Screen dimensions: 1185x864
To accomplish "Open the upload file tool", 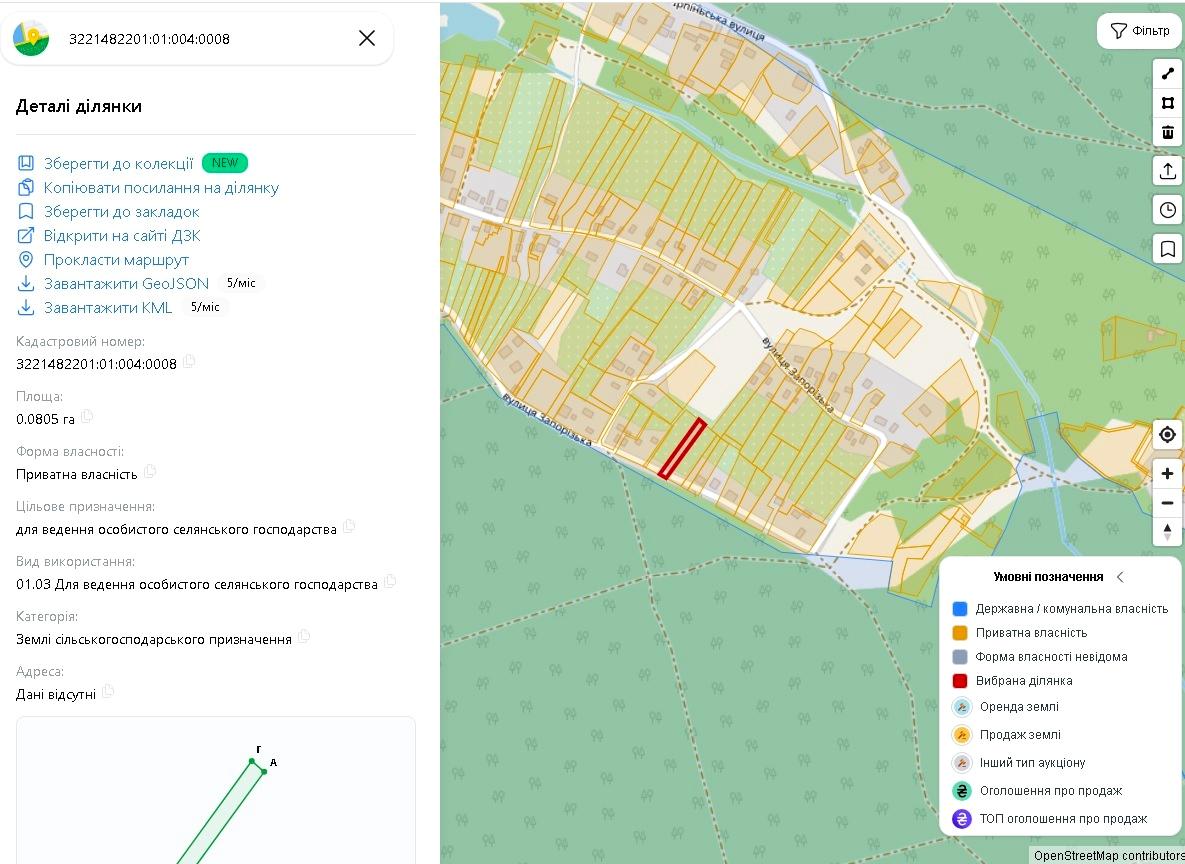I will 1168,171.
